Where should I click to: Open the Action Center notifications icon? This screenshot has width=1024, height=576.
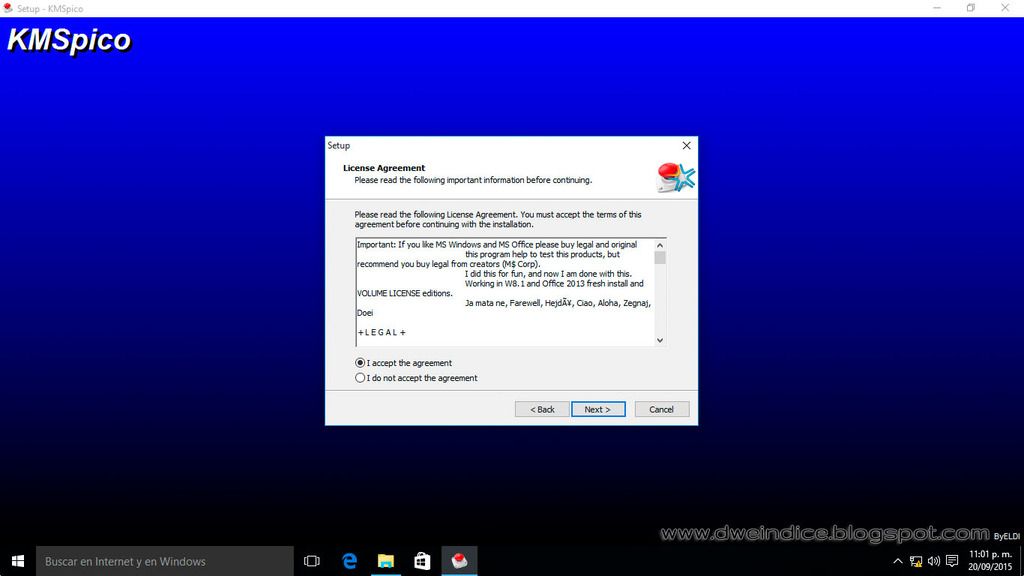(x=952, y=561)
